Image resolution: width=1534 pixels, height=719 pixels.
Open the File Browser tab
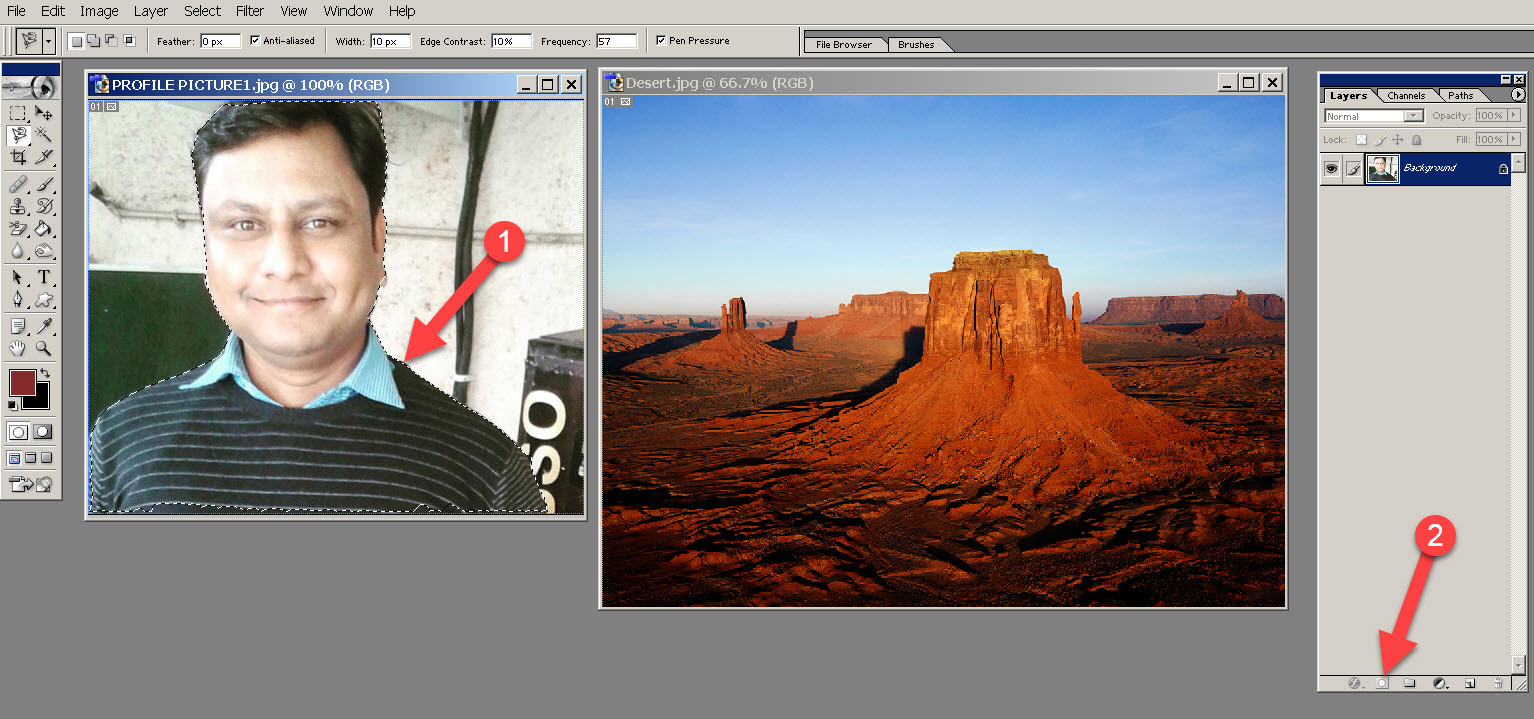tap(843, 45)
